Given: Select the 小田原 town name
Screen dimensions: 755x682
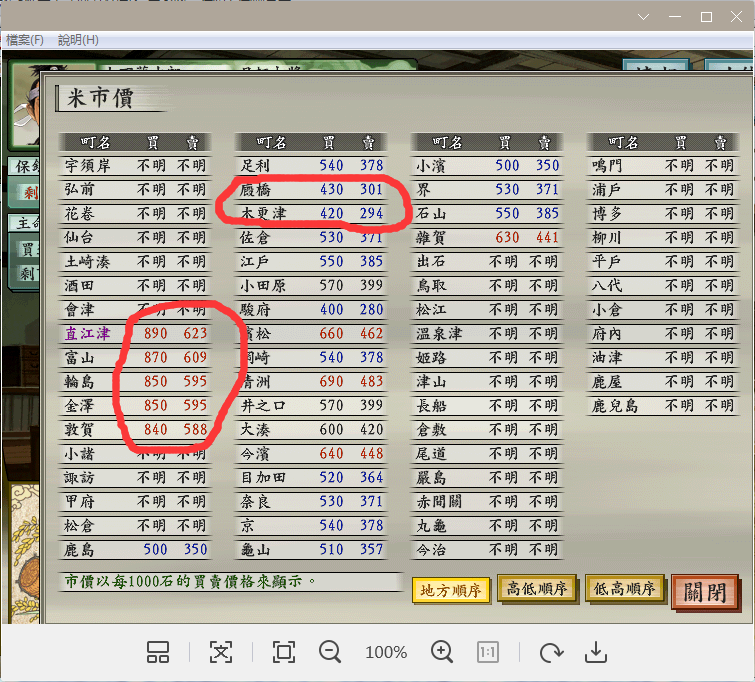Looking at the screenshot, I should point(263,285).
